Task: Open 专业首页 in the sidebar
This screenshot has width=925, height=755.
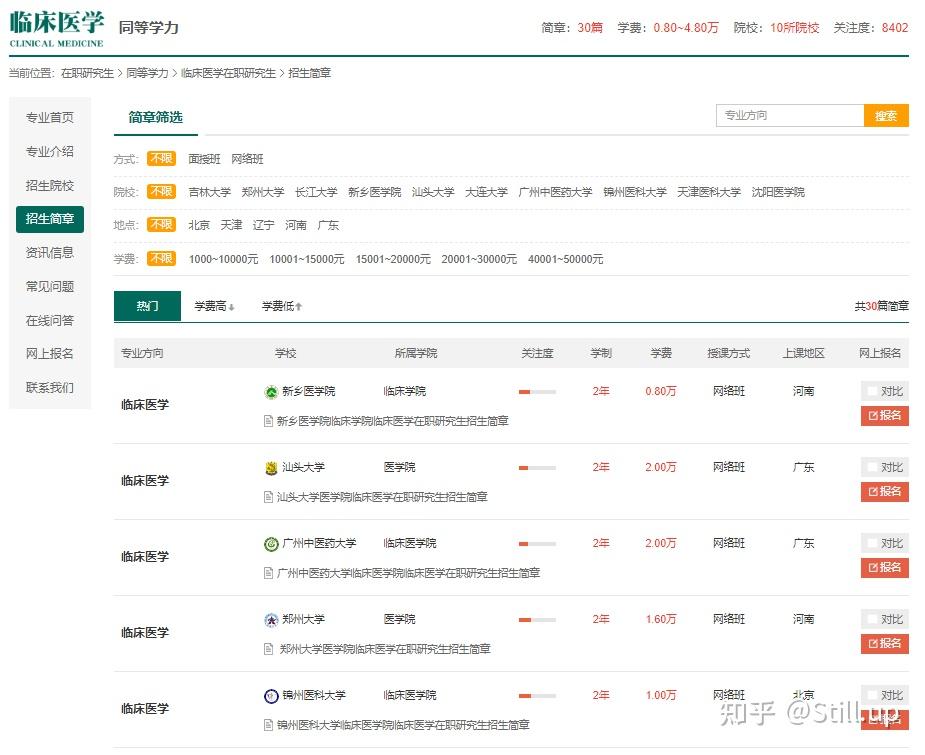Action: pyautogui.click(x=50, y=117)
